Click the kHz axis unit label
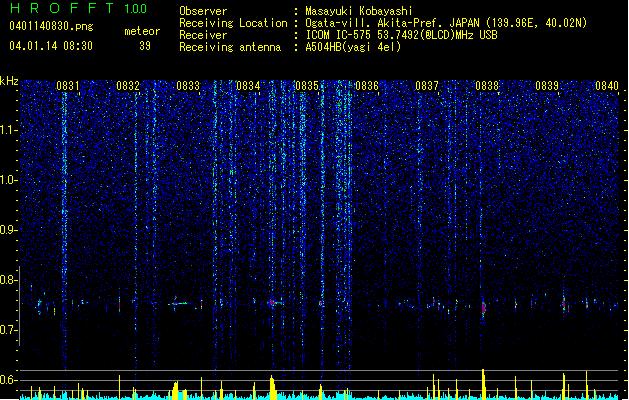Screen dimensions: 629x400 [x=9, y=81]
